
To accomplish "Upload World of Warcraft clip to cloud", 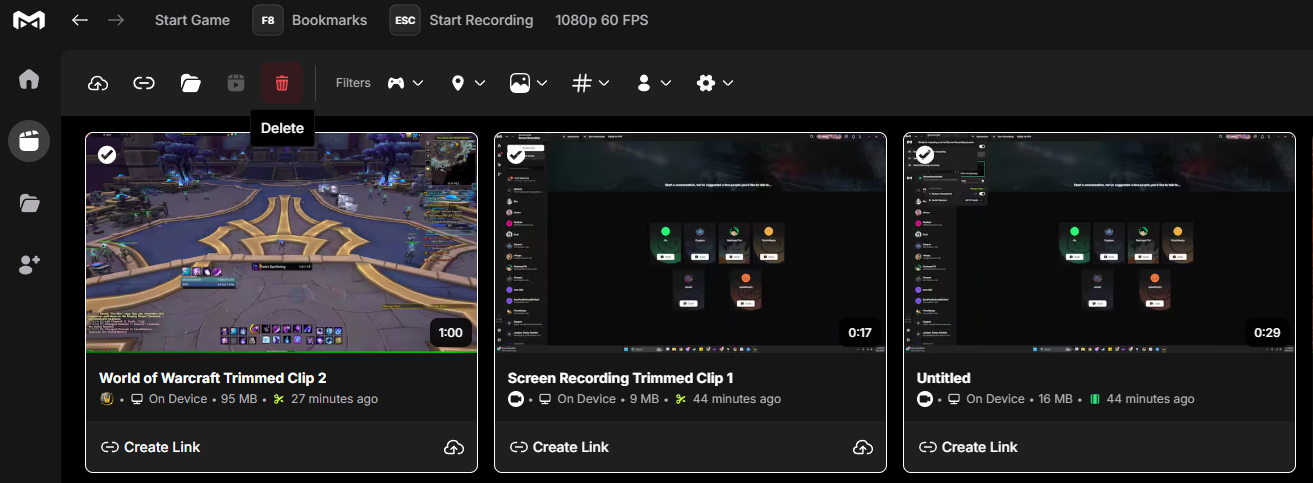I will coord(453,447).
